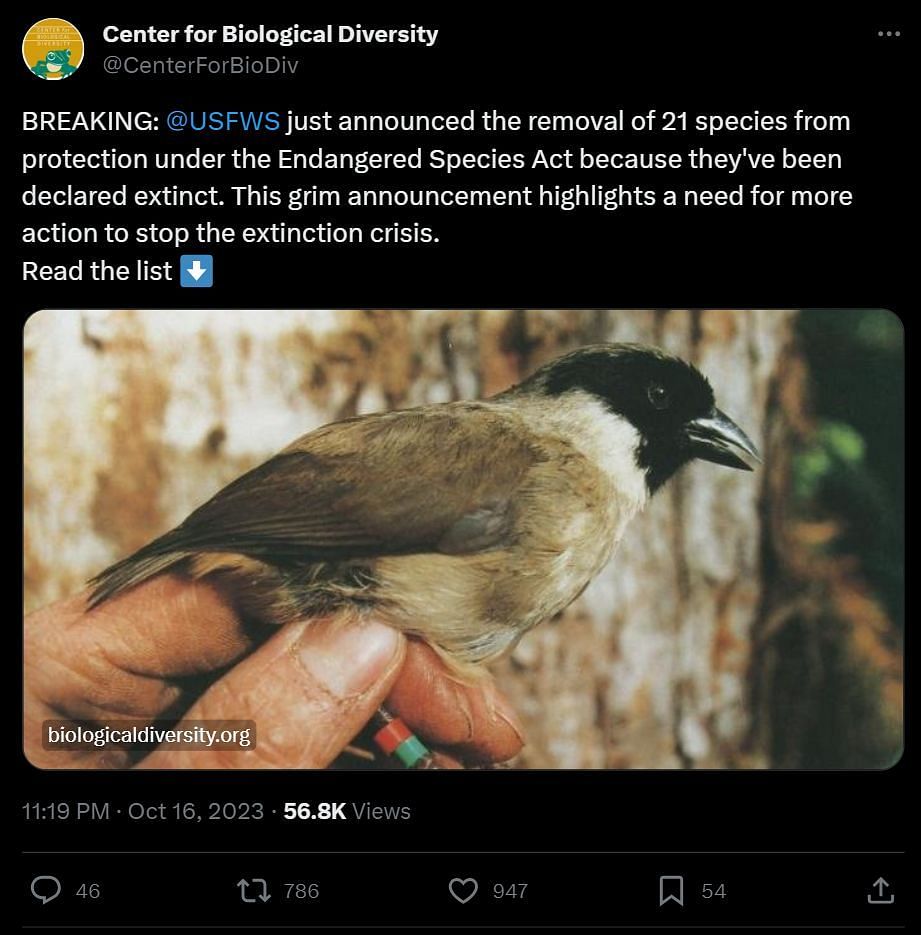
Task: Bookmark the tweet with the bookmark icon
Action: tap(671, 891)
